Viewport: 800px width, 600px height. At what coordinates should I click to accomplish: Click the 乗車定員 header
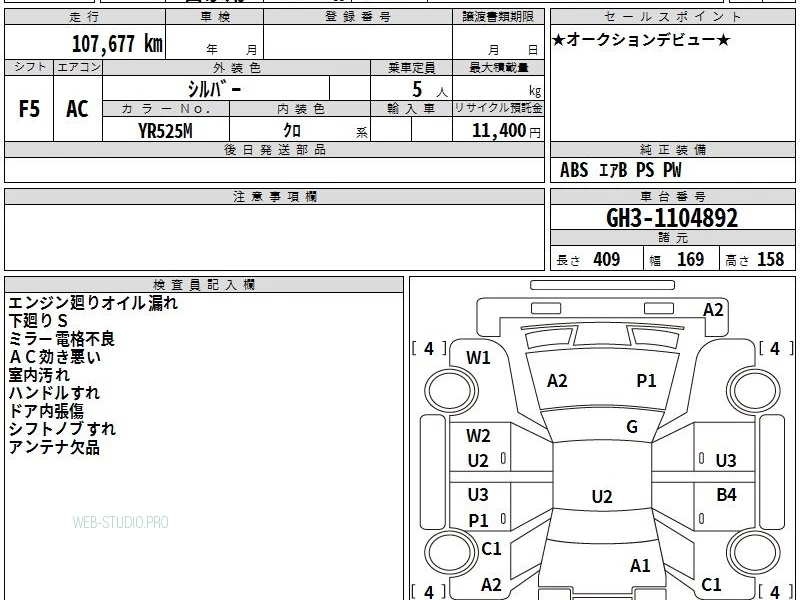(x=411, y=68)
